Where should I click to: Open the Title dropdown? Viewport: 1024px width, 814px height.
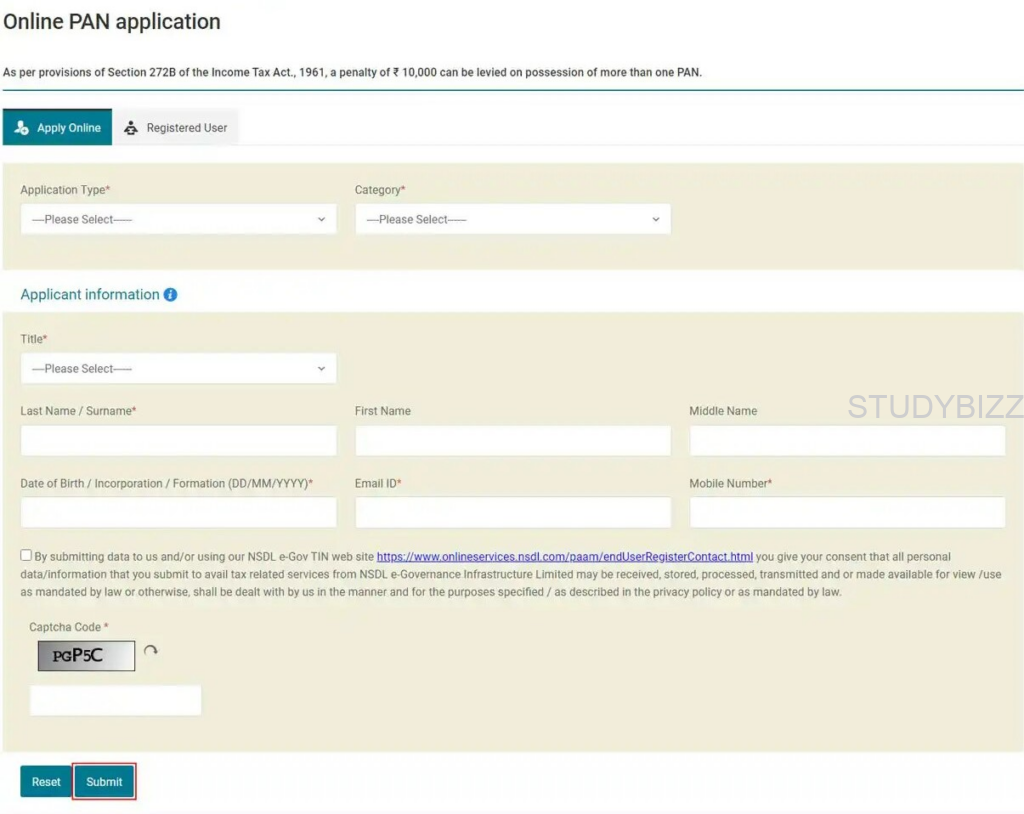pos(178,369)
